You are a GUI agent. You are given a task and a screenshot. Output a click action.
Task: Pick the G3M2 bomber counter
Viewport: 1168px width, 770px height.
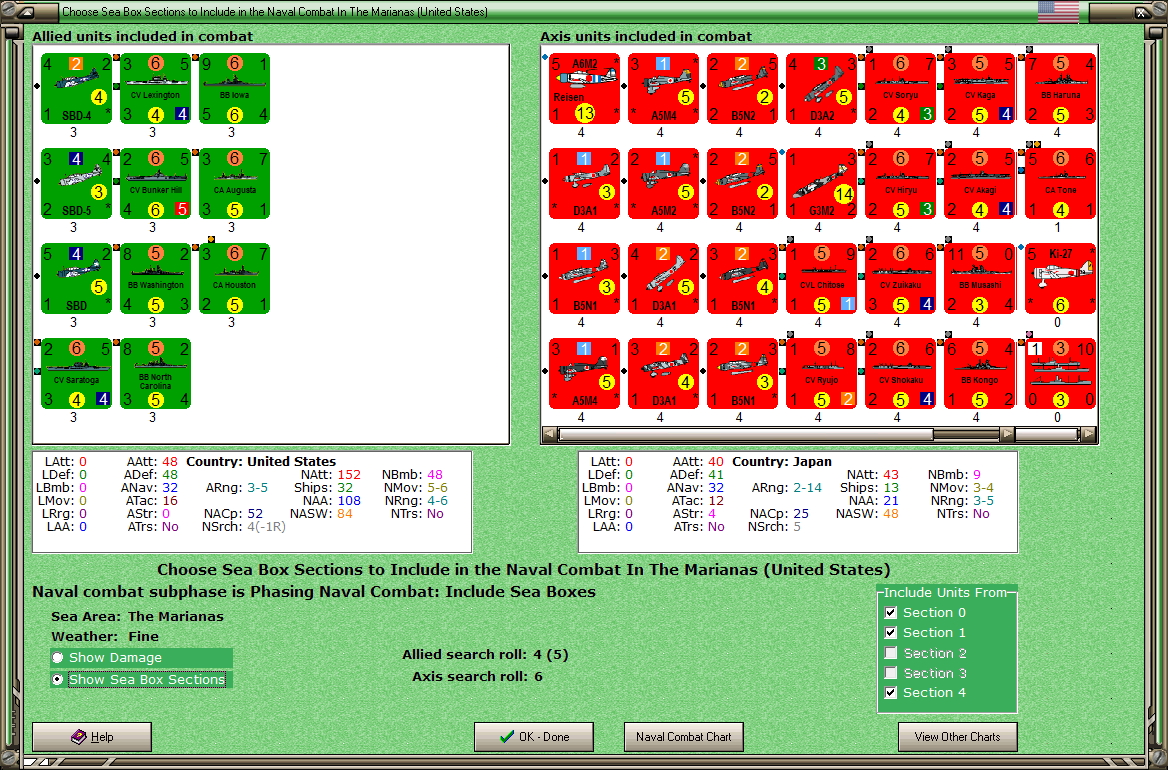822,184
